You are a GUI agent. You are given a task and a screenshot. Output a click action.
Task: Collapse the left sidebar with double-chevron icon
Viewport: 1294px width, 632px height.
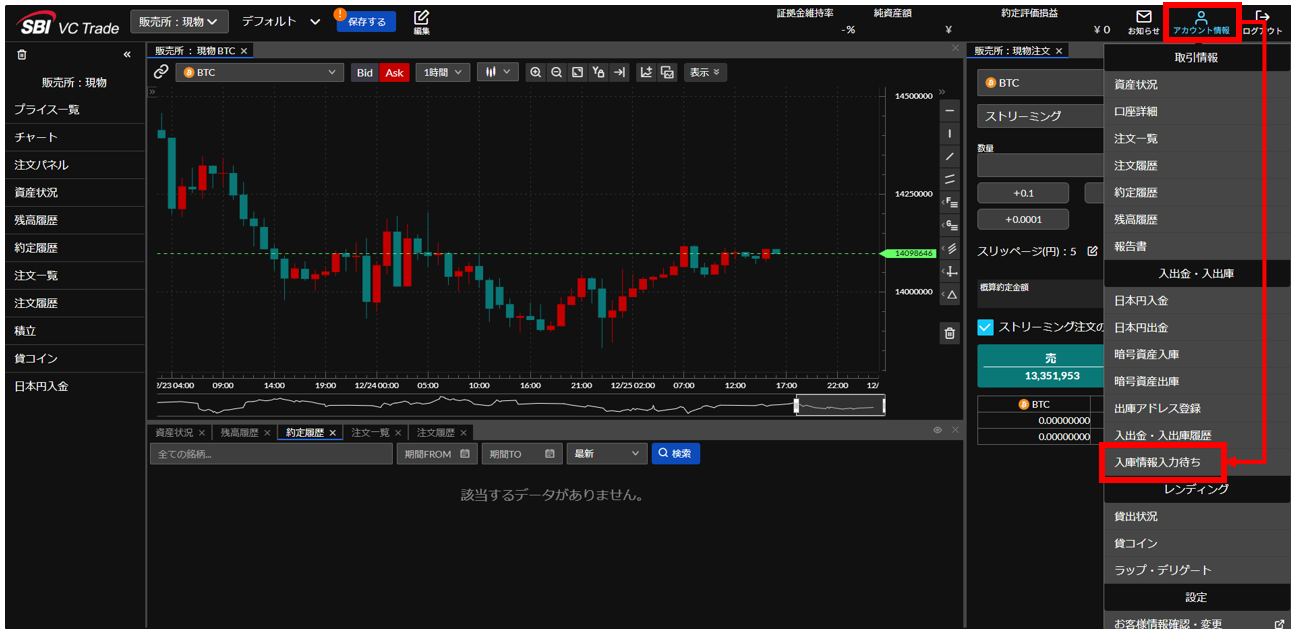127,55
